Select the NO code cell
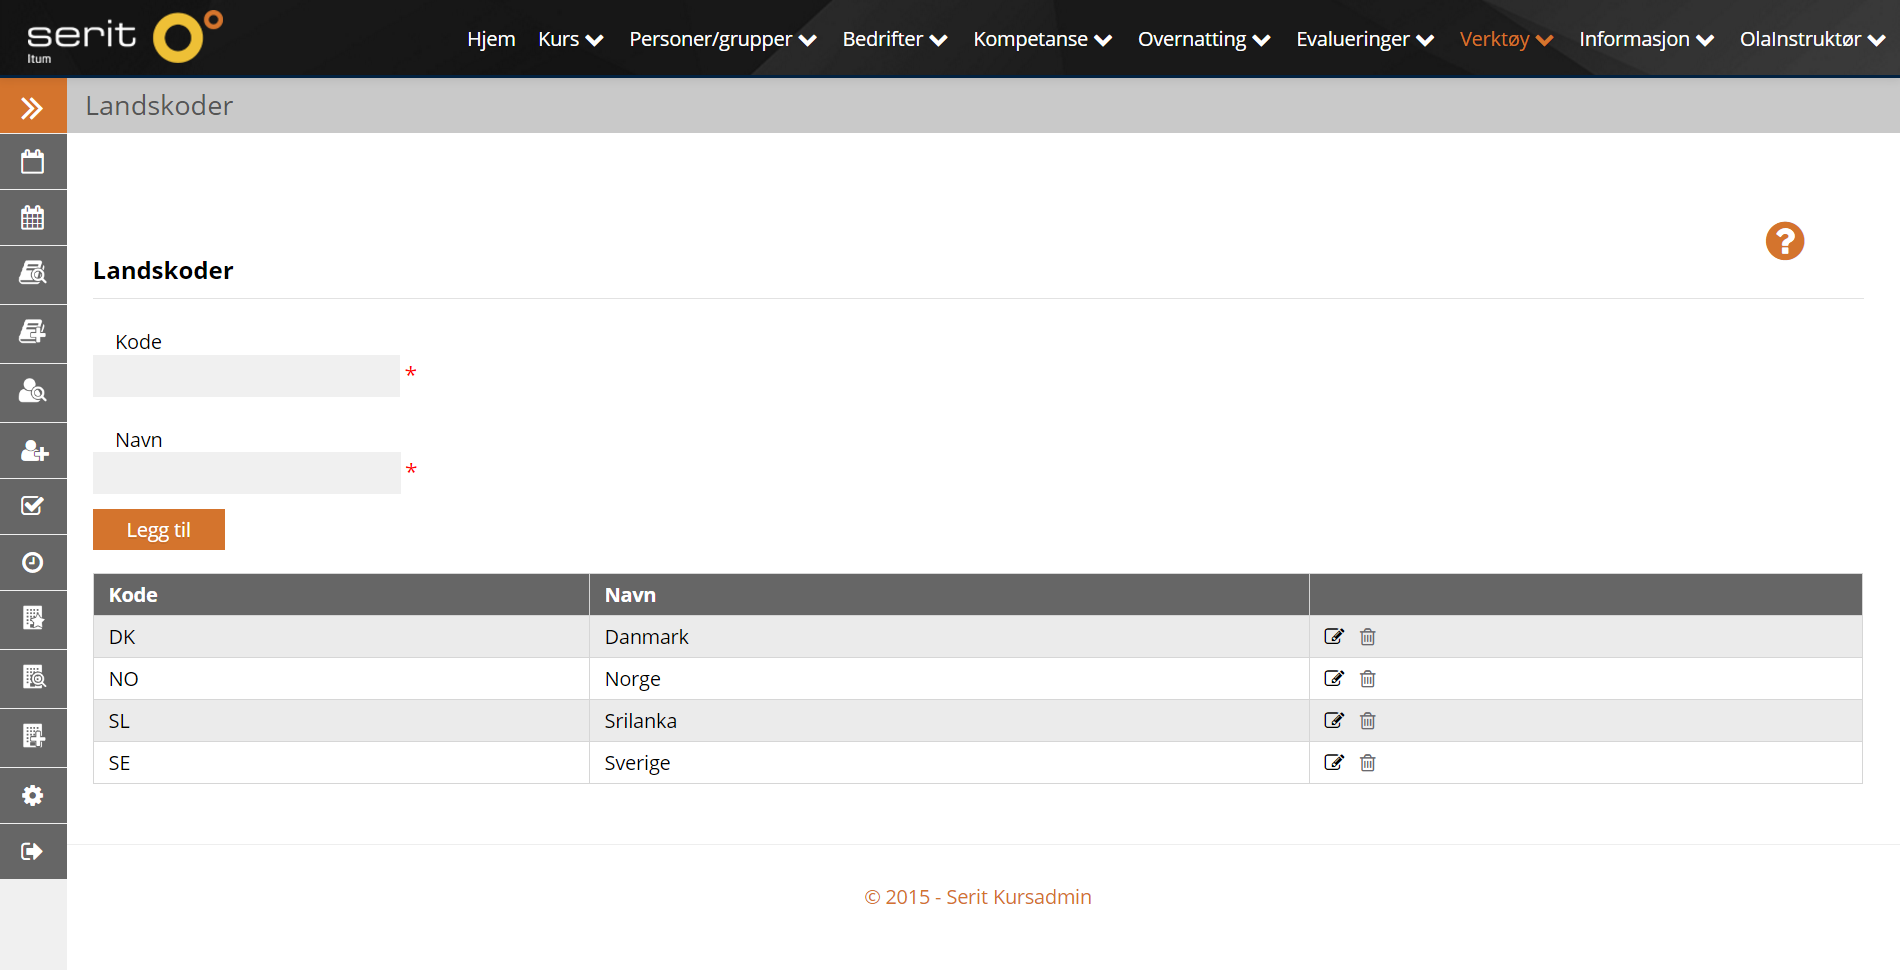1900x970 pixels. [x=341, y=679]
